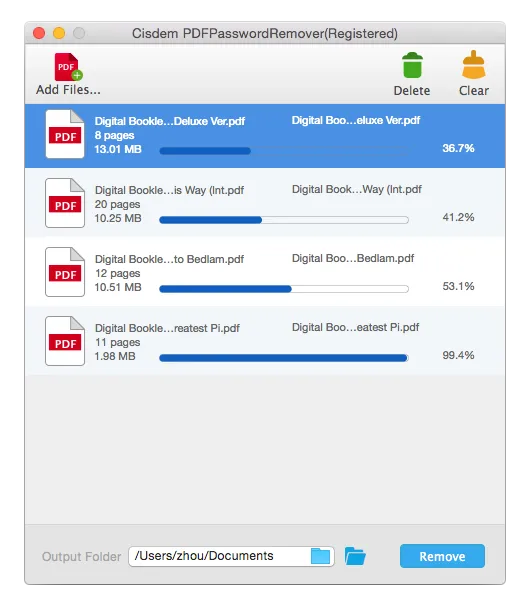Select file name Digital Bookle…to Bedlam.pdf

coord(169,259)
